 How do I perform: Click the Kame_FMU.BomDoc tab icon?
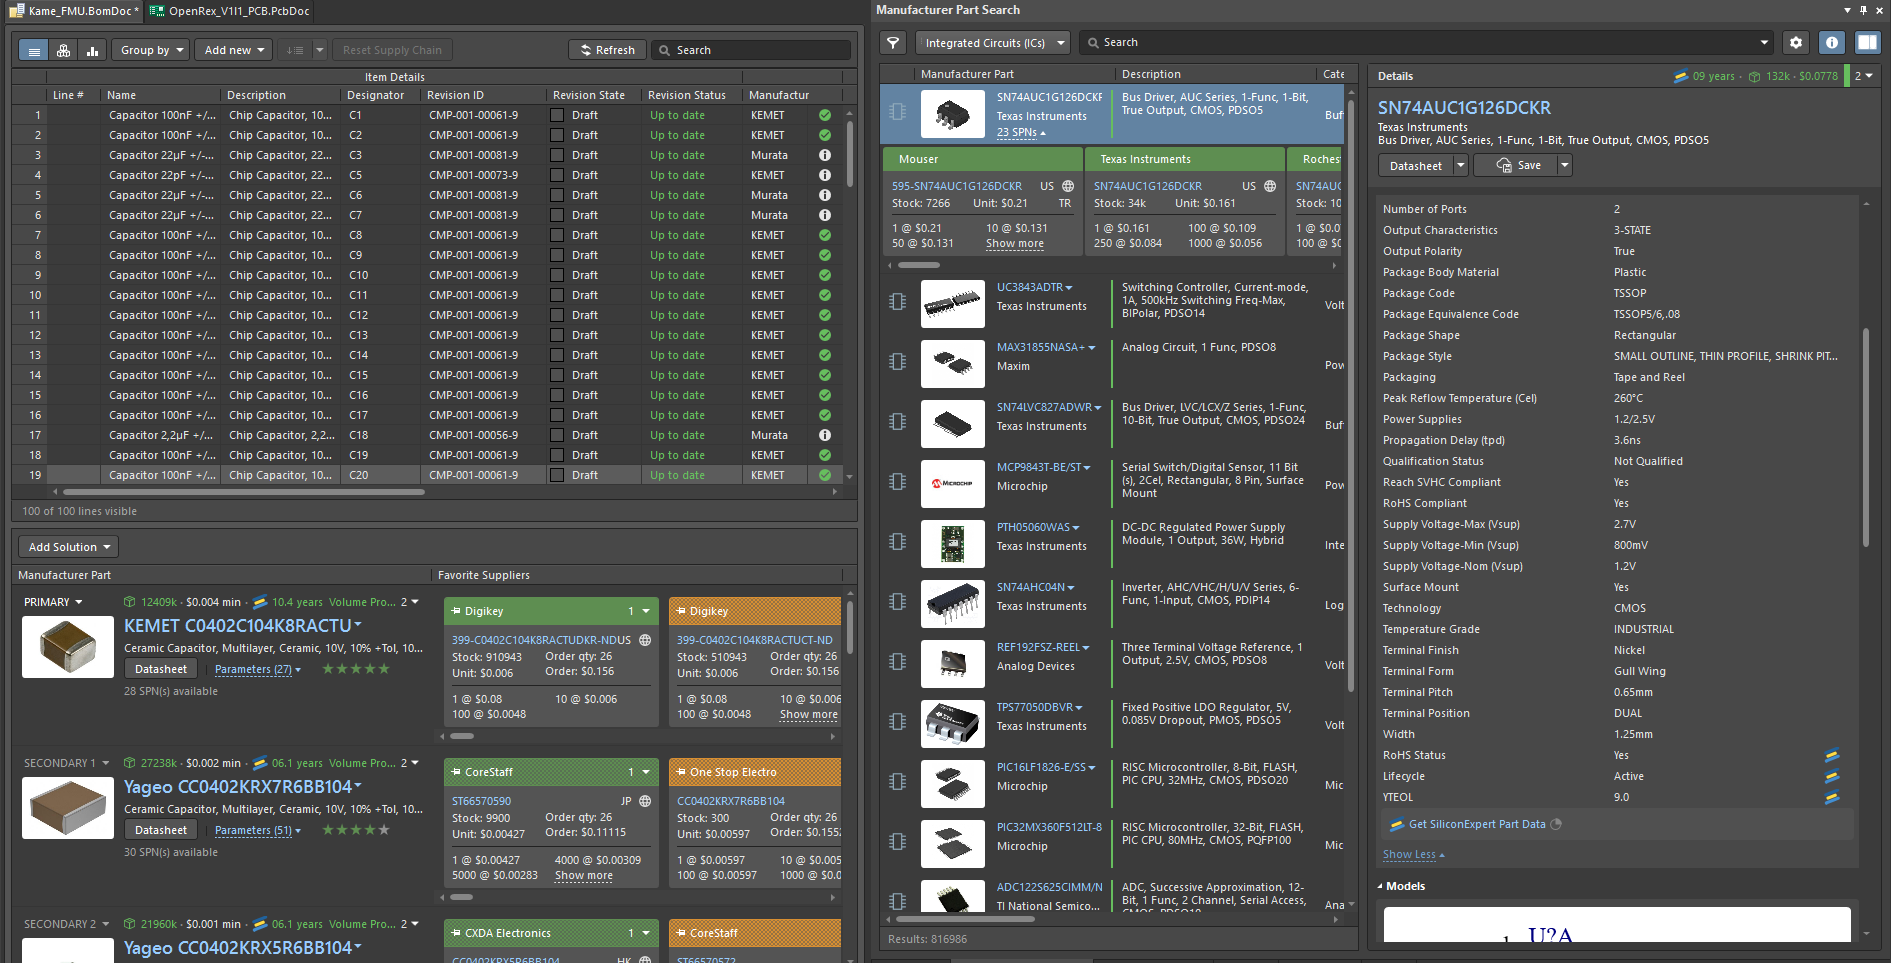(19, 11)
